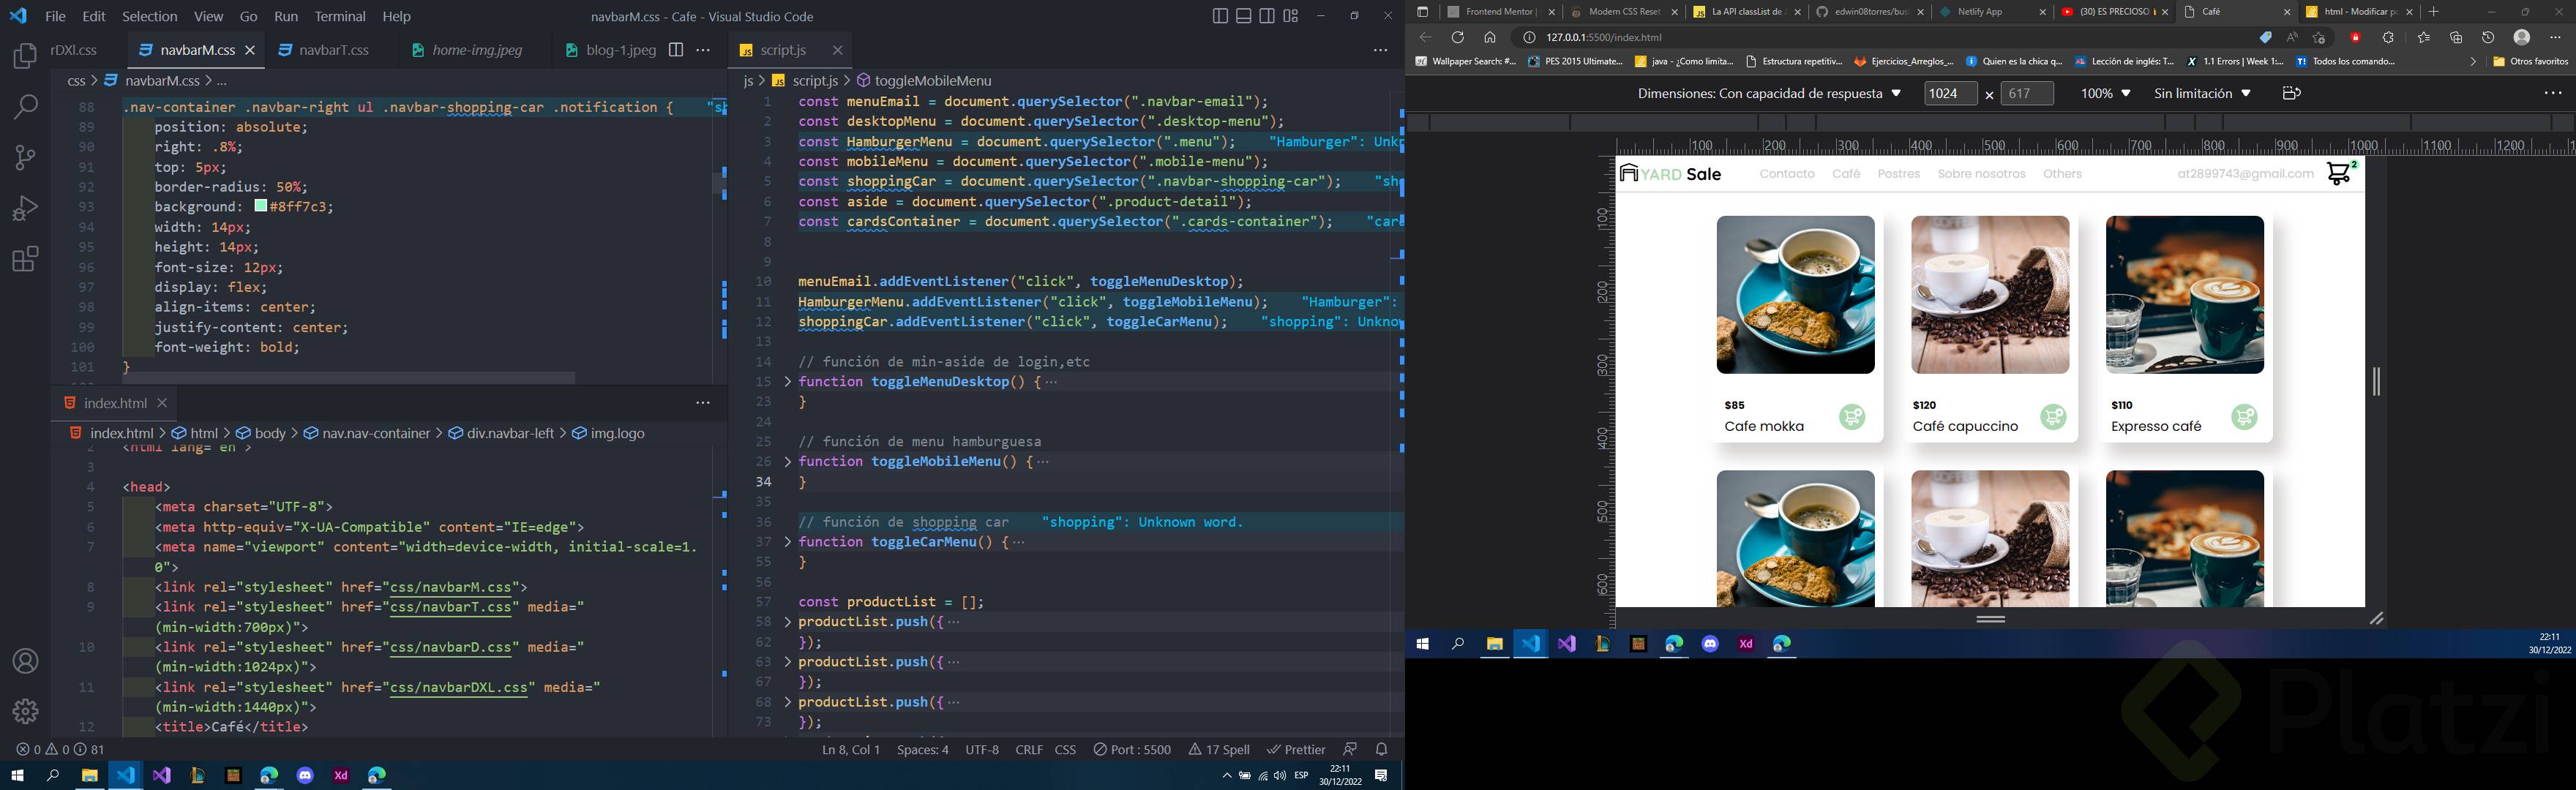
Task: Open the 100% zoom dropdown
Action: click(x=2105, y=93)
